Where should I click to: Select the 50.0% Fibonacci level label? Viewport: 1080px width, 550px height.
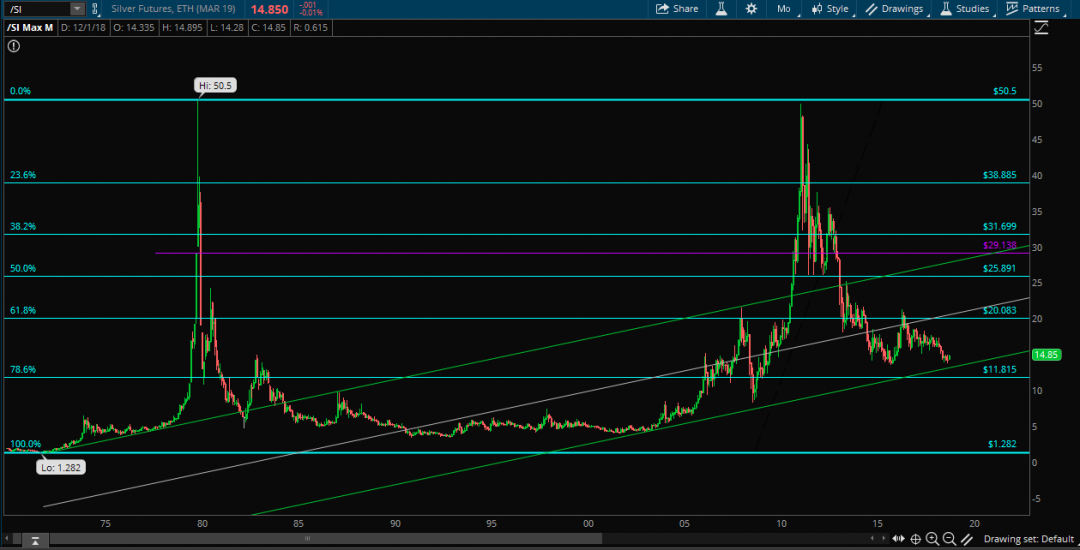(x=23, y=268)
